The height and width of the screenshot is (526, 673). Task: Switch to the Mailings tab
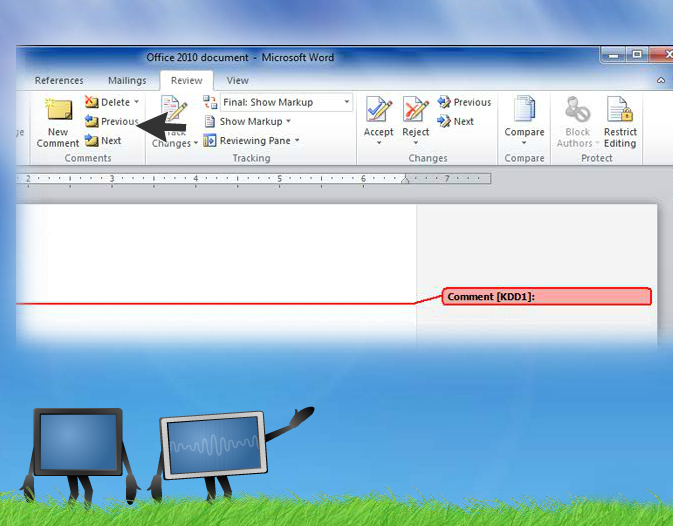(x=127, y=81)
